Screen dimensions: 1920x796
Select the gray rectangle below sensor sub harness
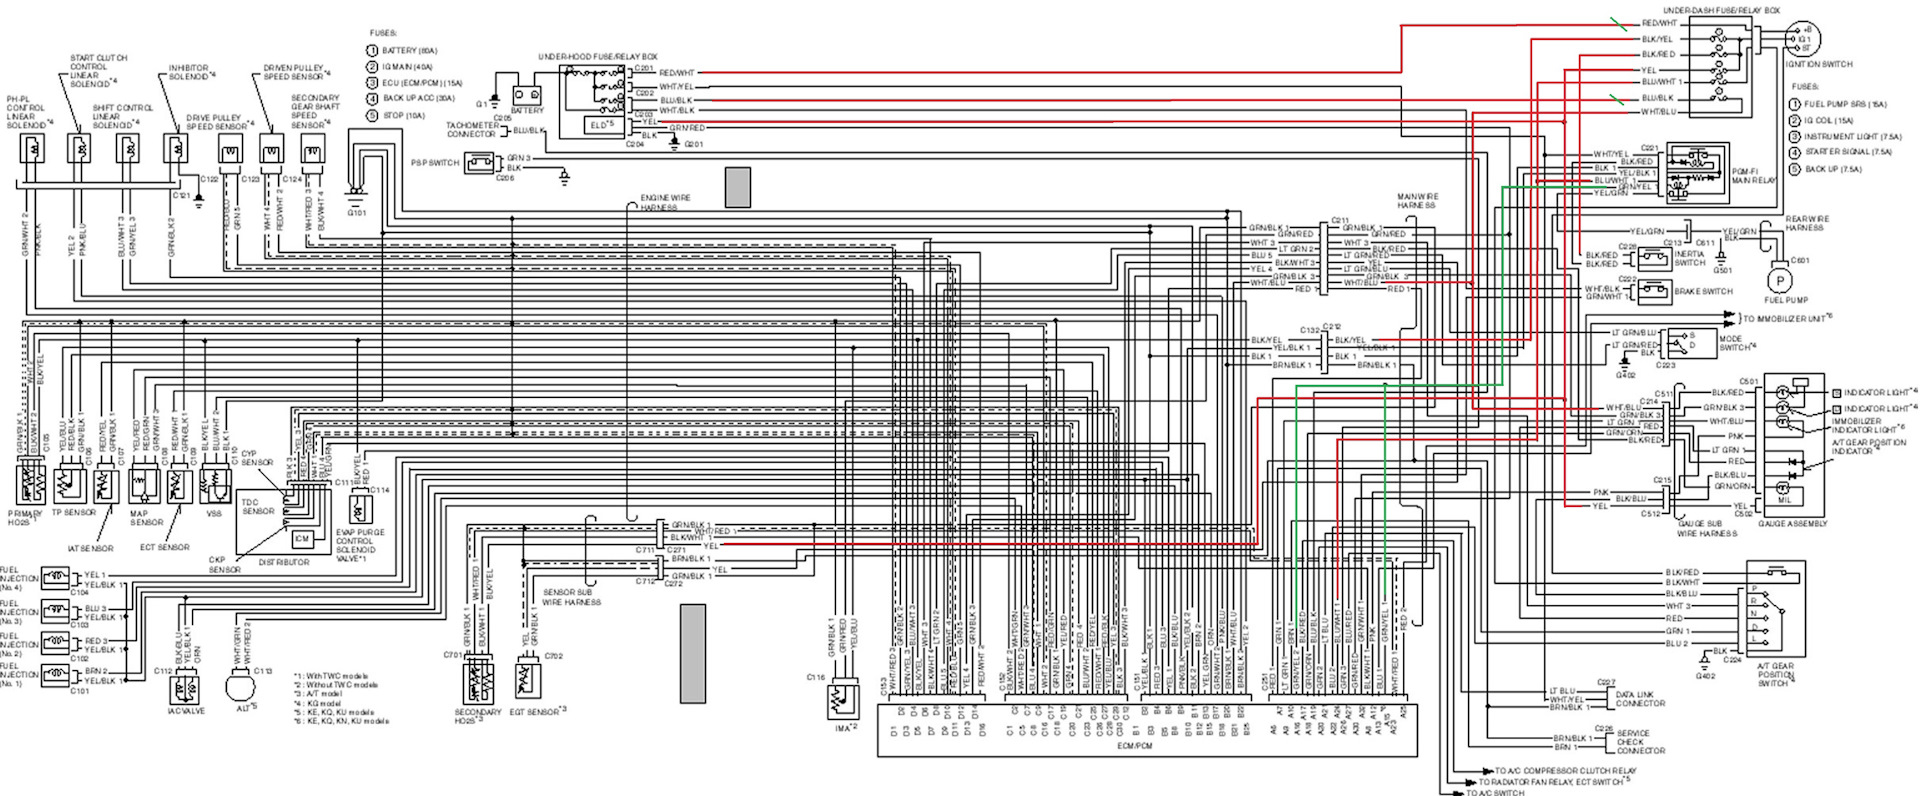[693, 653]
